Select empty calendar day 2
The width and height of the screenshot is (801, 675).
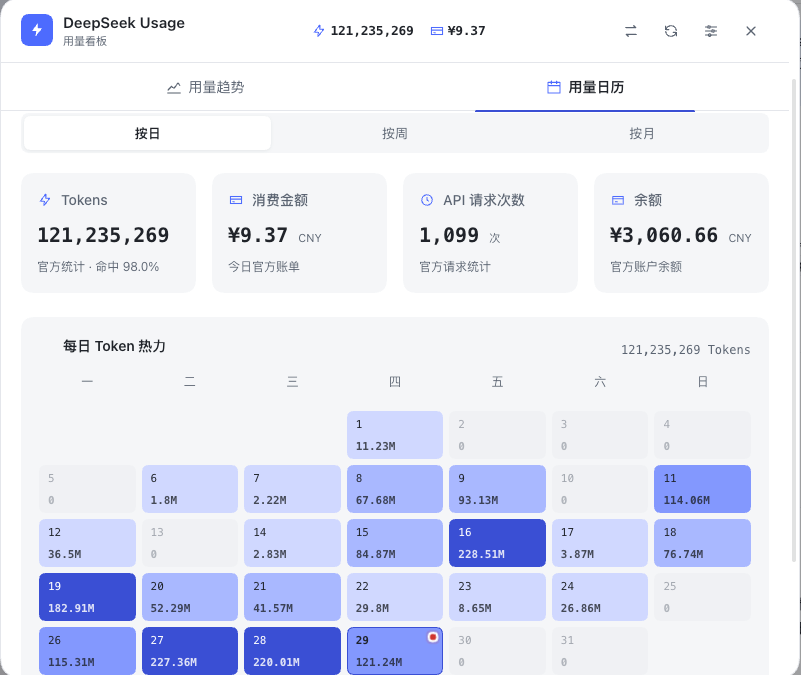tap(498, 435)
